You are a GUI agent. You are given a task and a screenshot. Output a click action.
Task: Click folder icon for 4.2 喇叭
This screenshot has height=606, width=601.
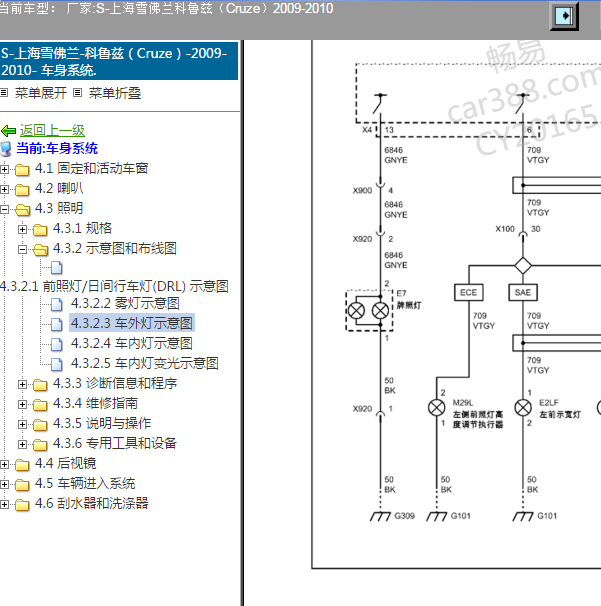[22, 189]
